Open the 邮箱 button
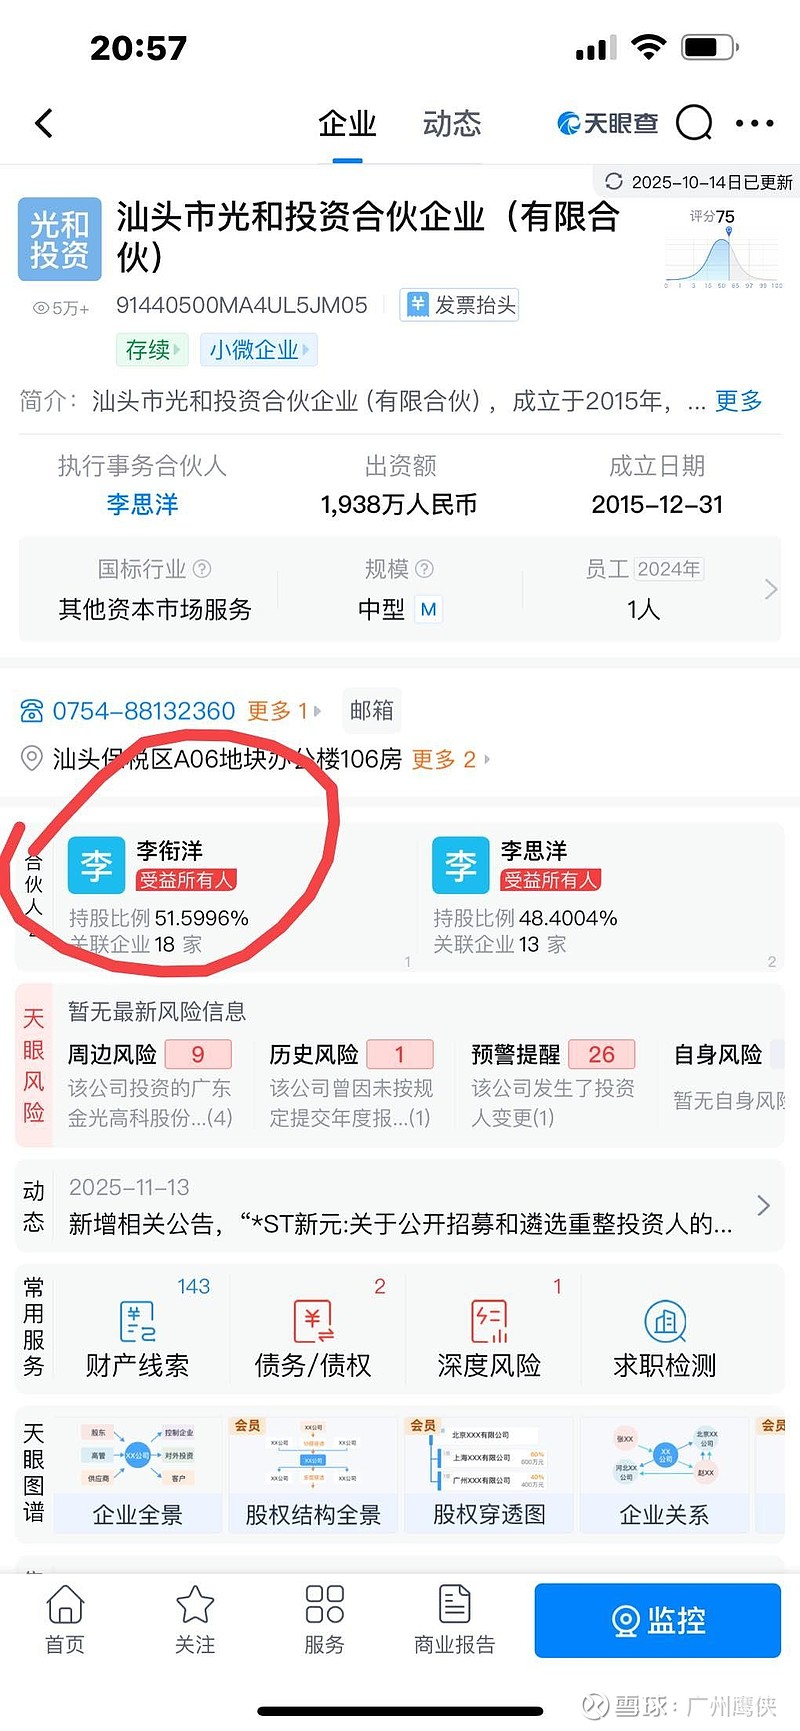The height and width of the screenshot is (1731, 800). click(372, 710)
